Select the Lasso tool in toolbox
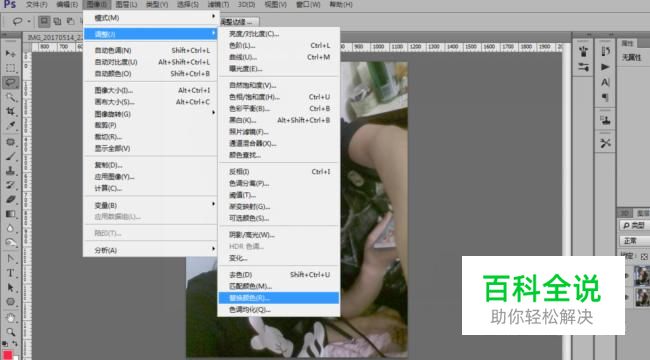This screenshot has height=360, width=650. pyautogui.click(x=10, y=82)
